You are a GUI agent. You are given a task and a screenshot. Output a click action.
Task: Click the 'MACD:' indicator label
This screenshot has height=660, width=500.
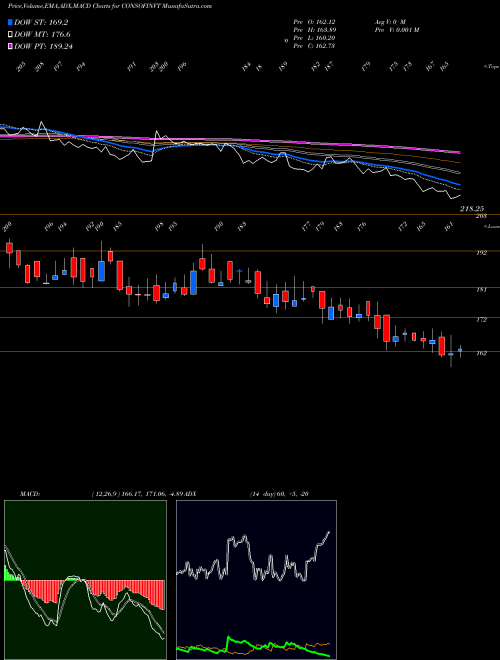pyautogui.click(x=29, y=494)
